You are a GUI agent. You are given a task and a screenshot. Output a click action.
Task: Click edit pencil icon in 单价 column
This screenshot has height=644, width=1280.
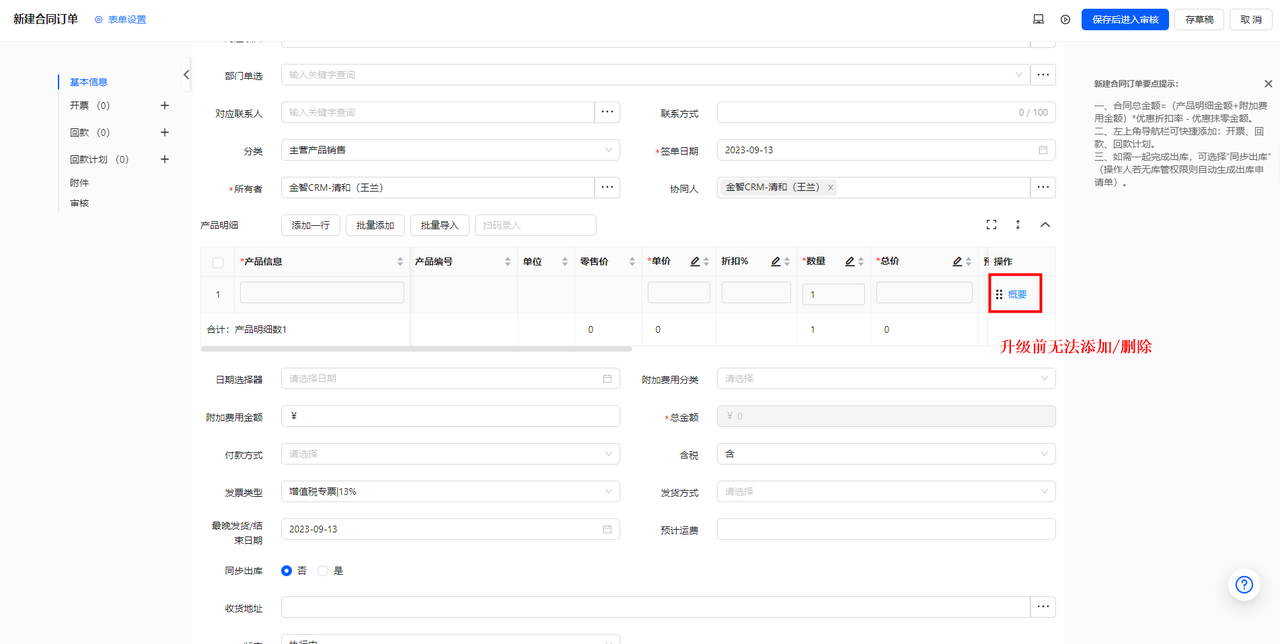695,261
